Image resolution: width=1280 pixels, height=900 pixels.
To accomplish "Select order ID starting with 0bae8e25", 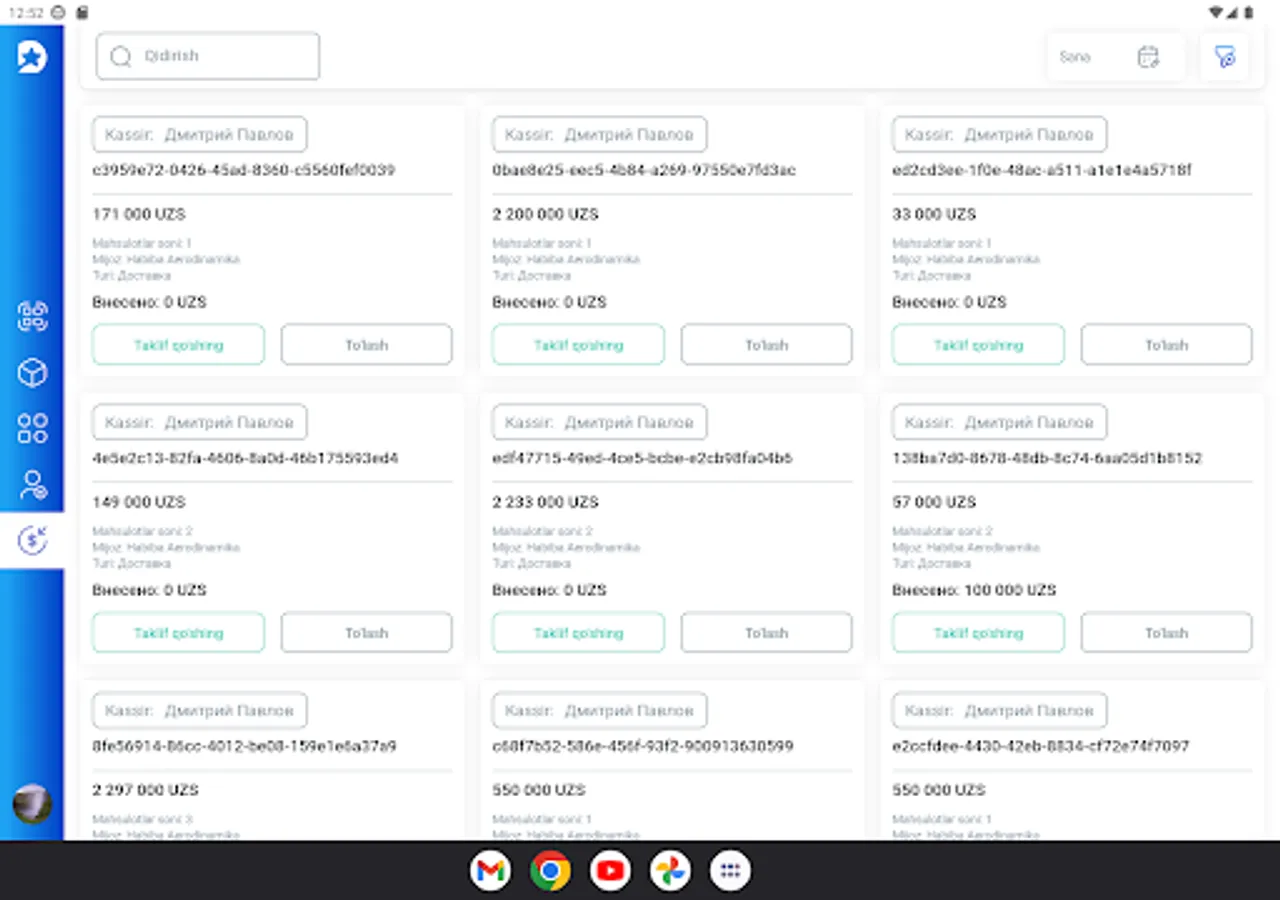I will tap(644, 170).
